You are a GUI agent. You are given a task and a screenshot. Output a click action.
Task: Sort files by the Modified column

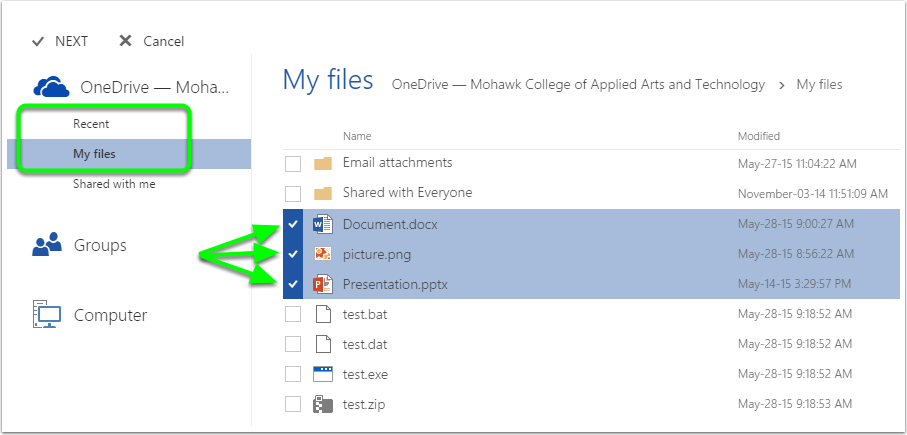tap(759, 136)
